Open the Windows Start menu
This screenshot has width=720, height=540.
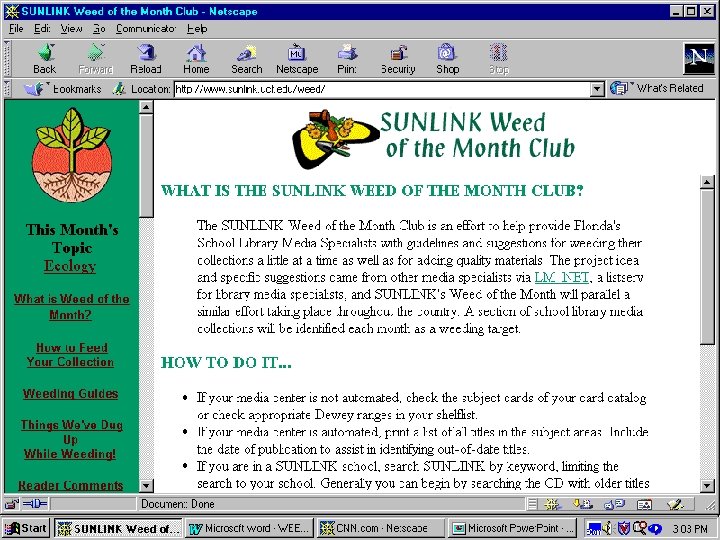pyautogui.click(x=26, y=528)
